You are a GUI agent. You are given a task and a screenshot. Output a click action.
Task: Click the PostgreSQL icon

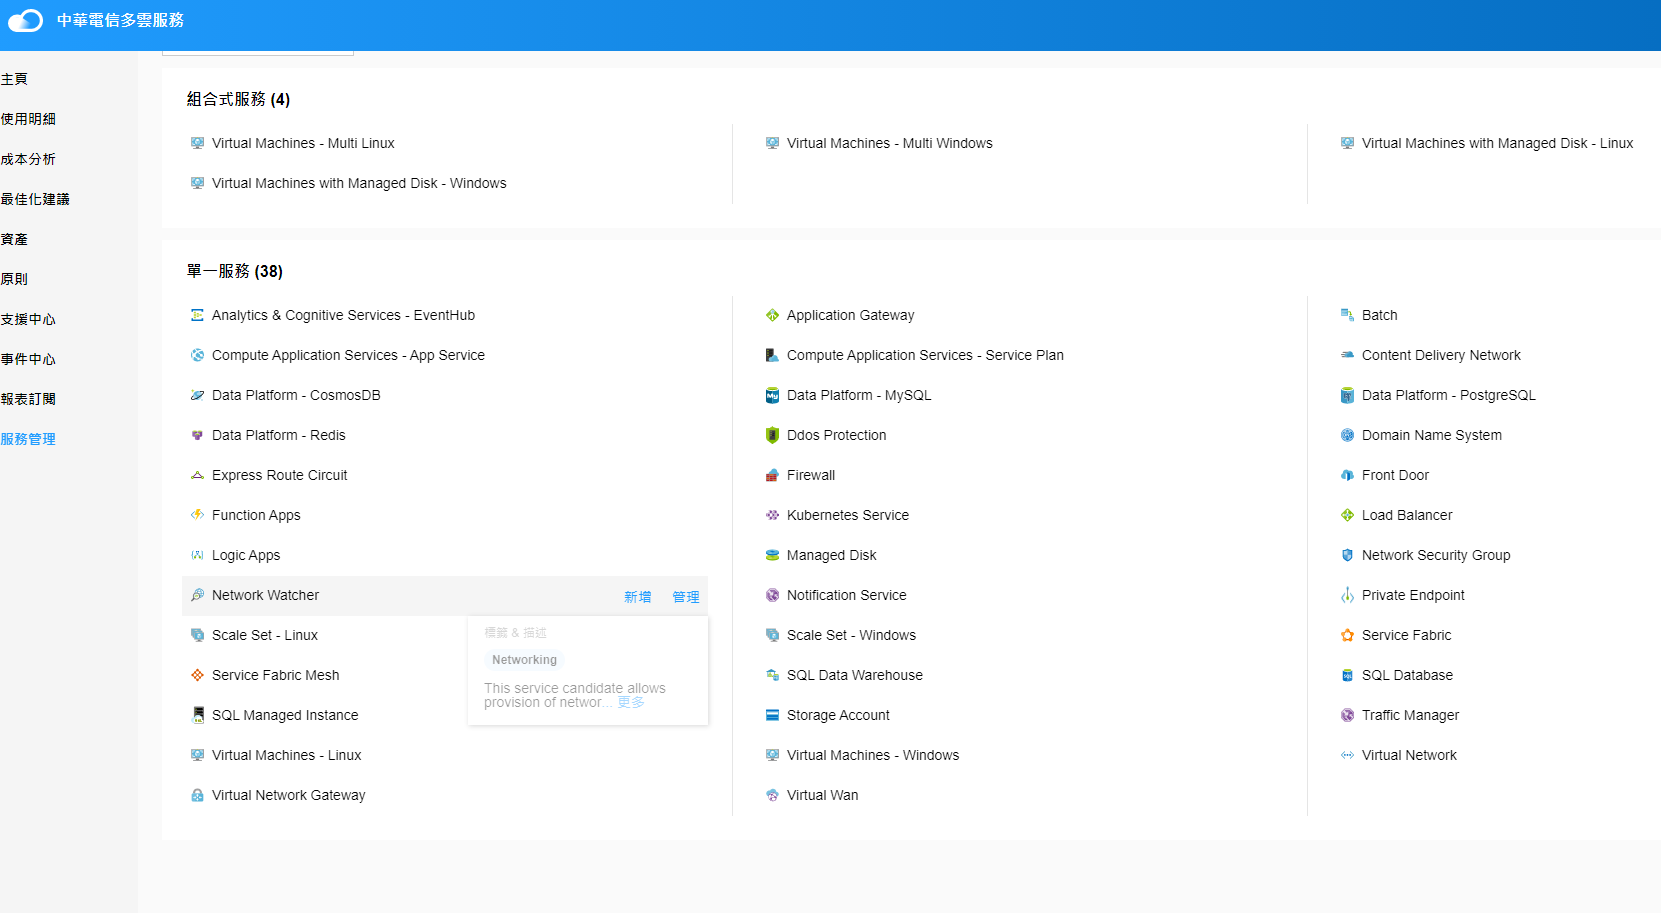point(1347,395)
